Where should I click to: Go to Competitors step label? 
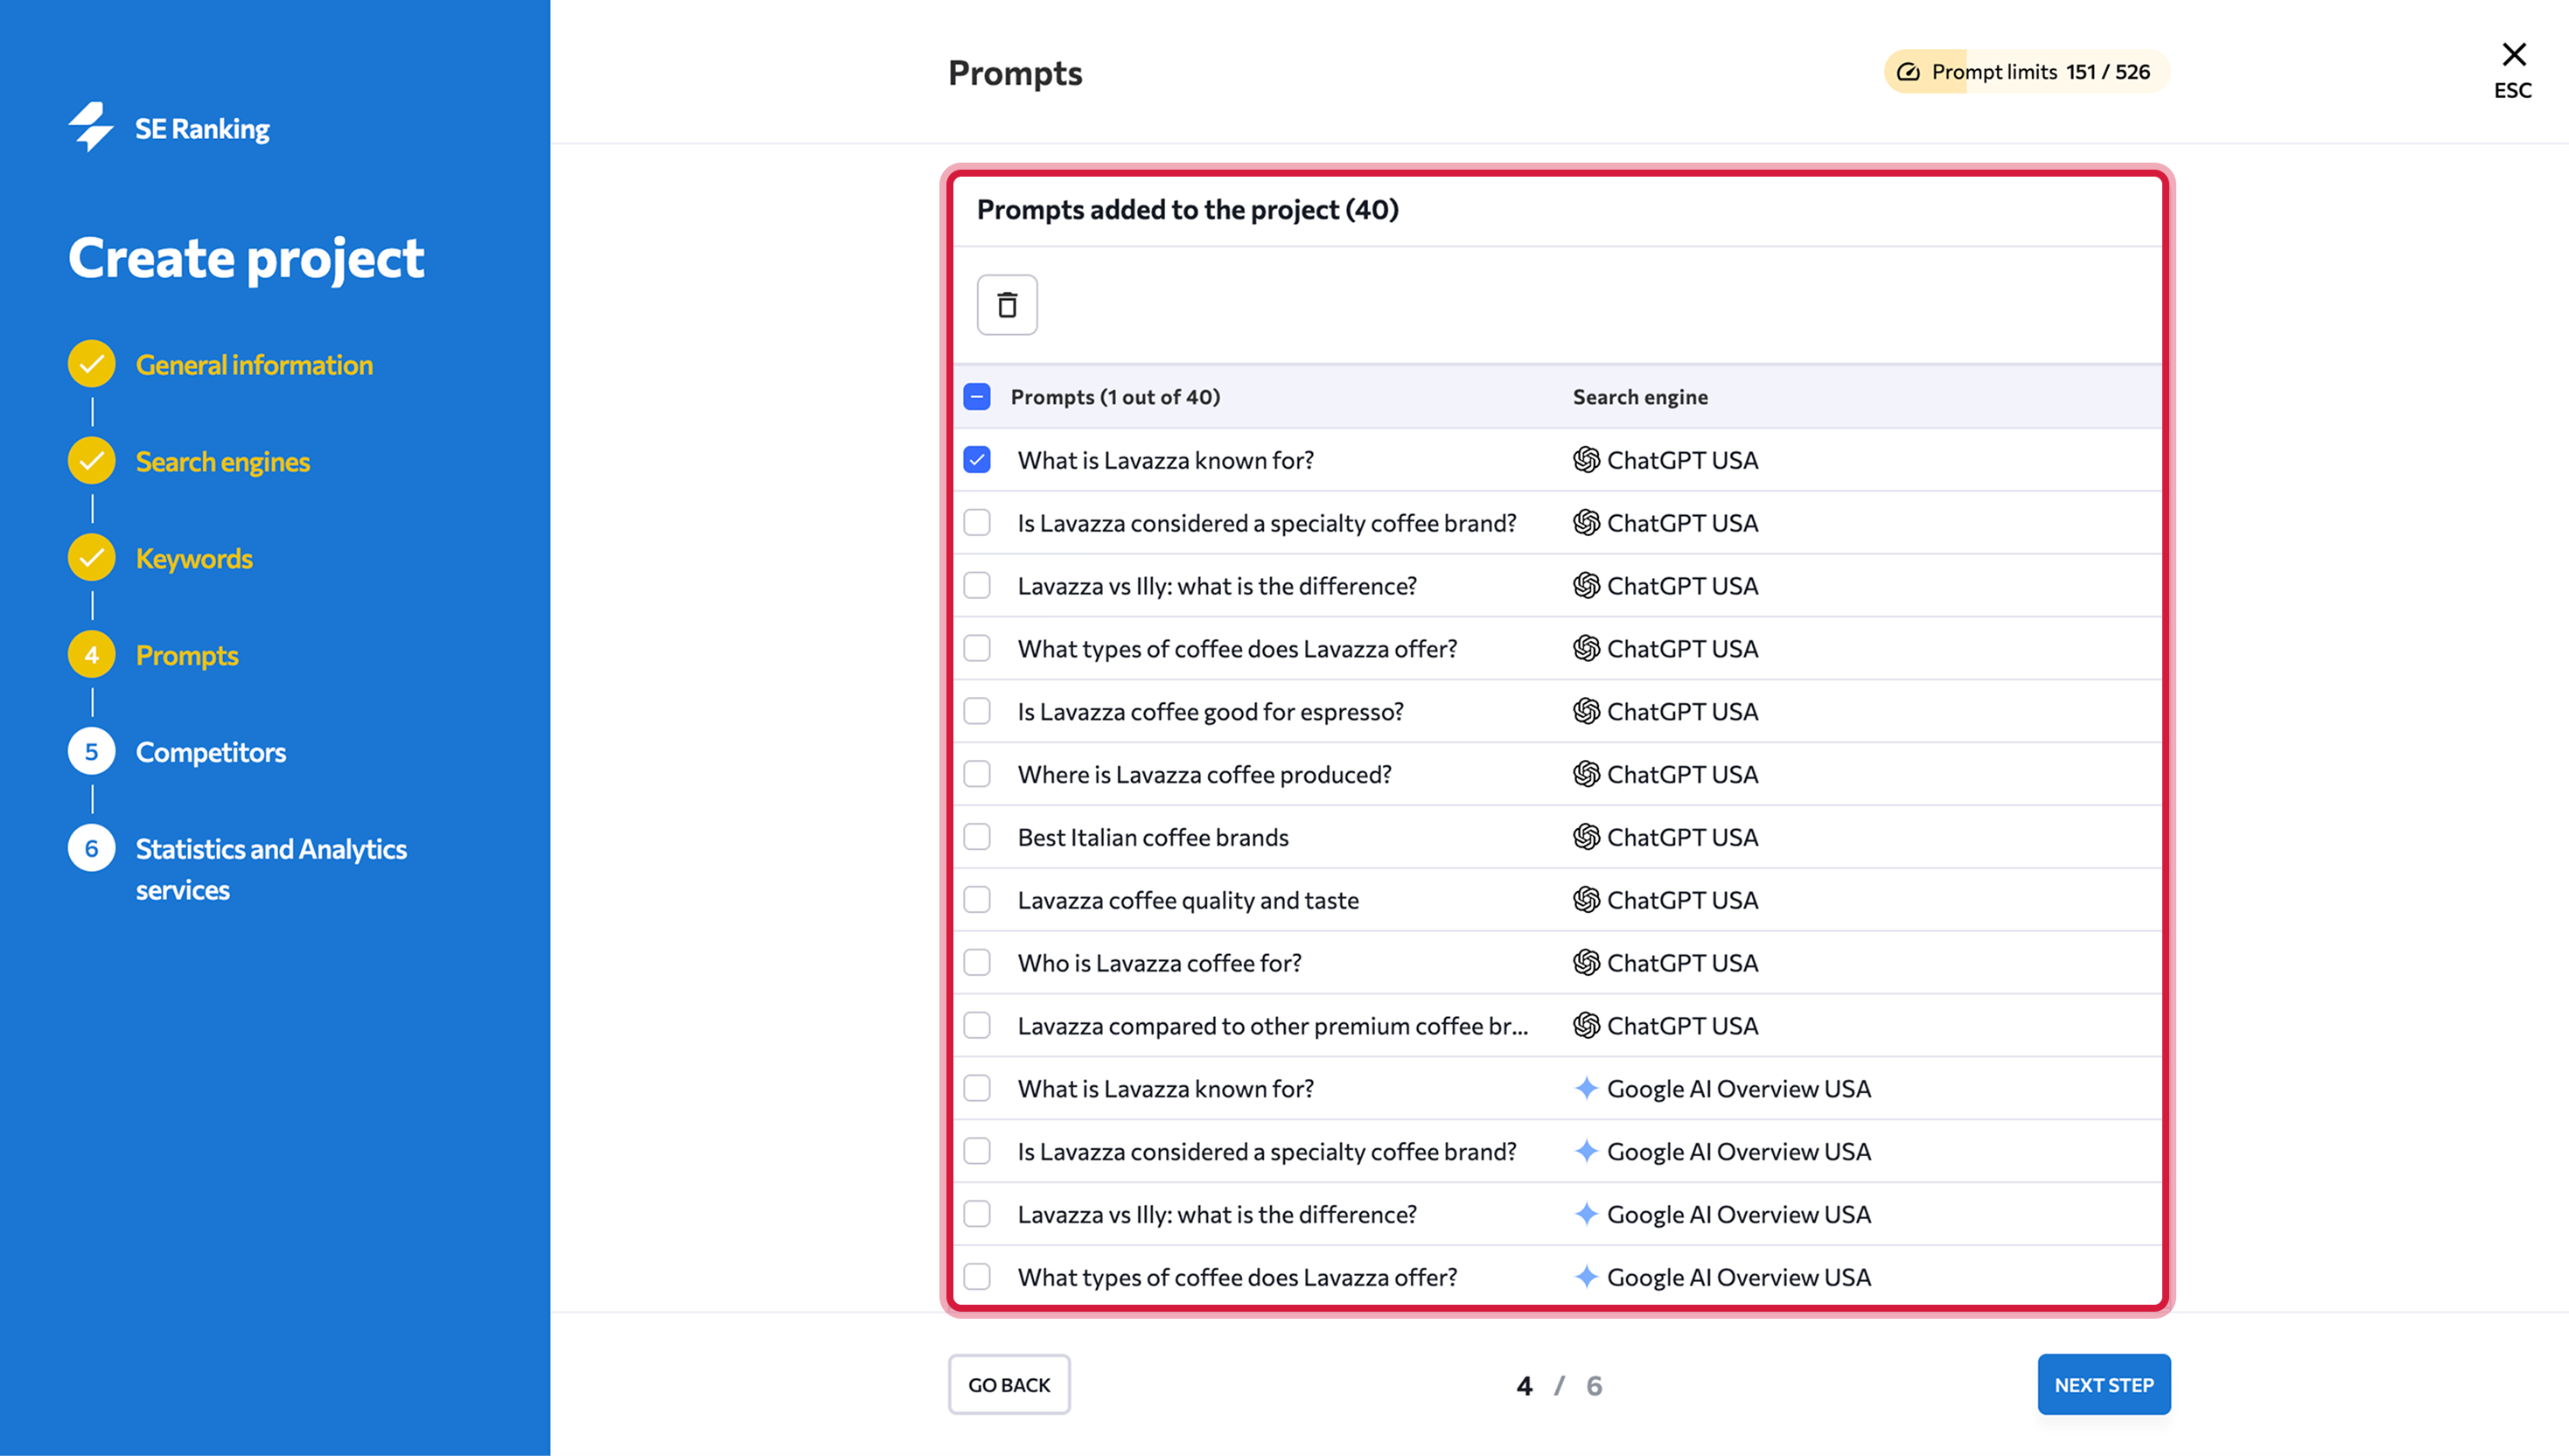tap(210, 752)
